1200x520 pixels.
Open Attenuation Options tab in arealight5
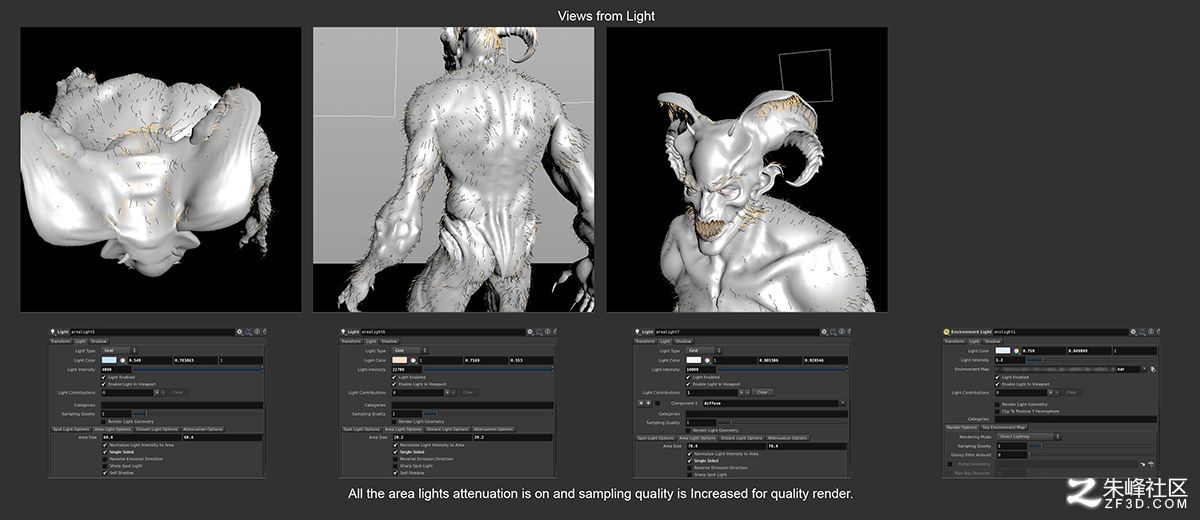point(203,429)
